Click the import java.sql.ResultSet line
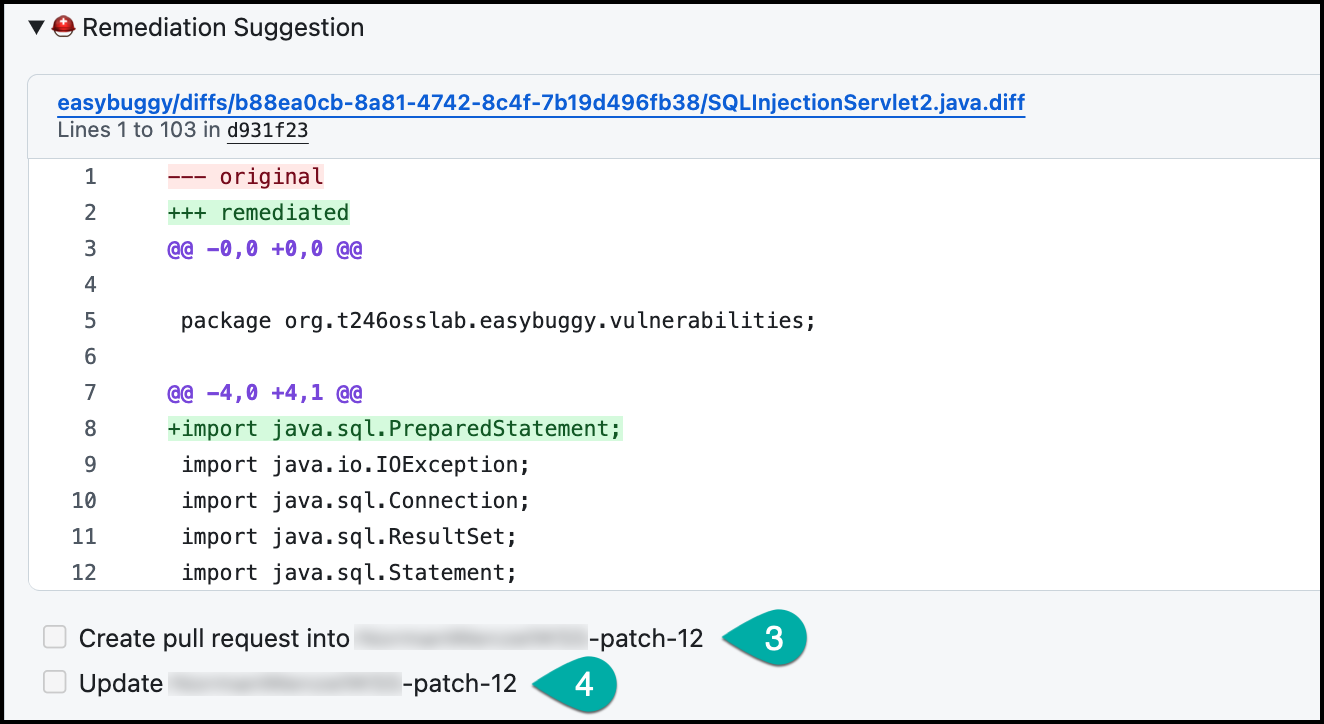 point(349,537)
